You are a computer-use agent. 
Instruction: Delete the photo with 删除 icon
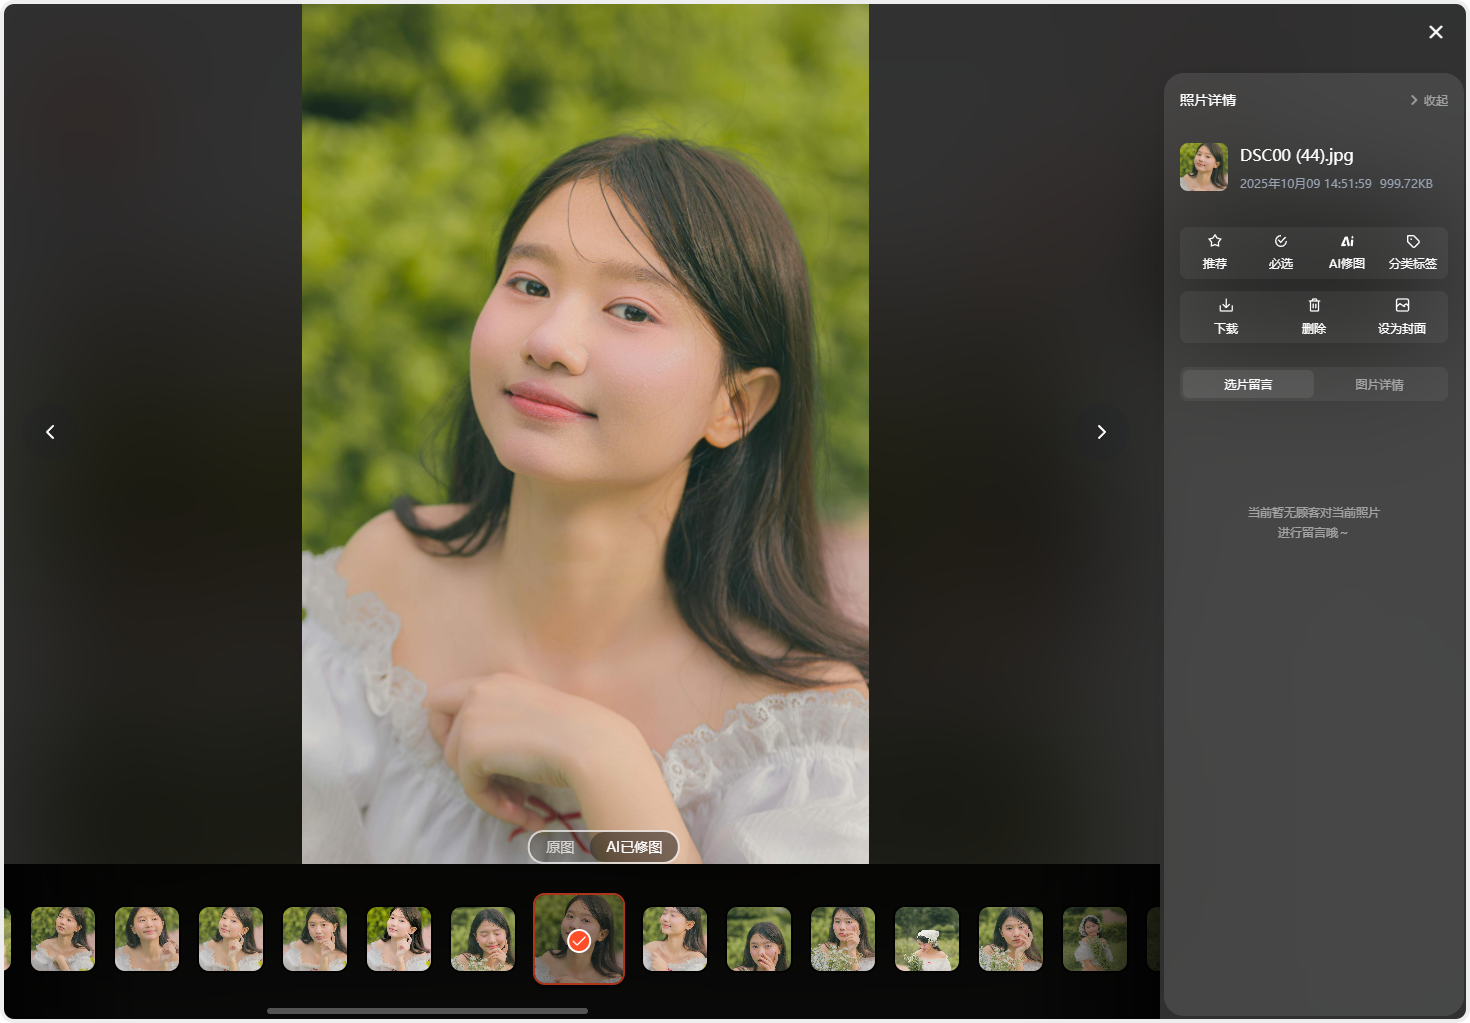pos(1314,316)
